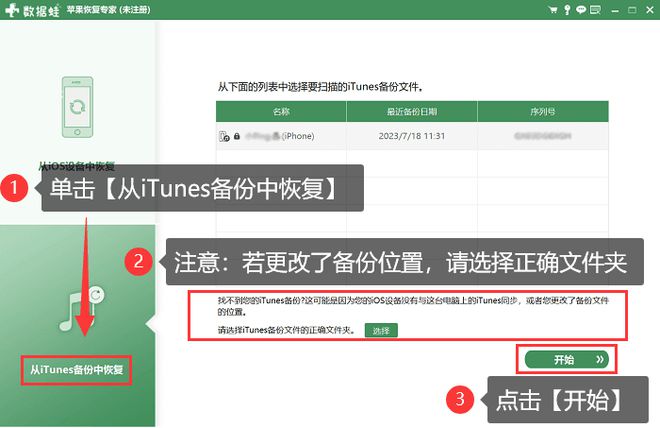Sort by 序列号 column header
This screenshot has width=660, height=428.
pyautogui.click(x=543, y=112)
